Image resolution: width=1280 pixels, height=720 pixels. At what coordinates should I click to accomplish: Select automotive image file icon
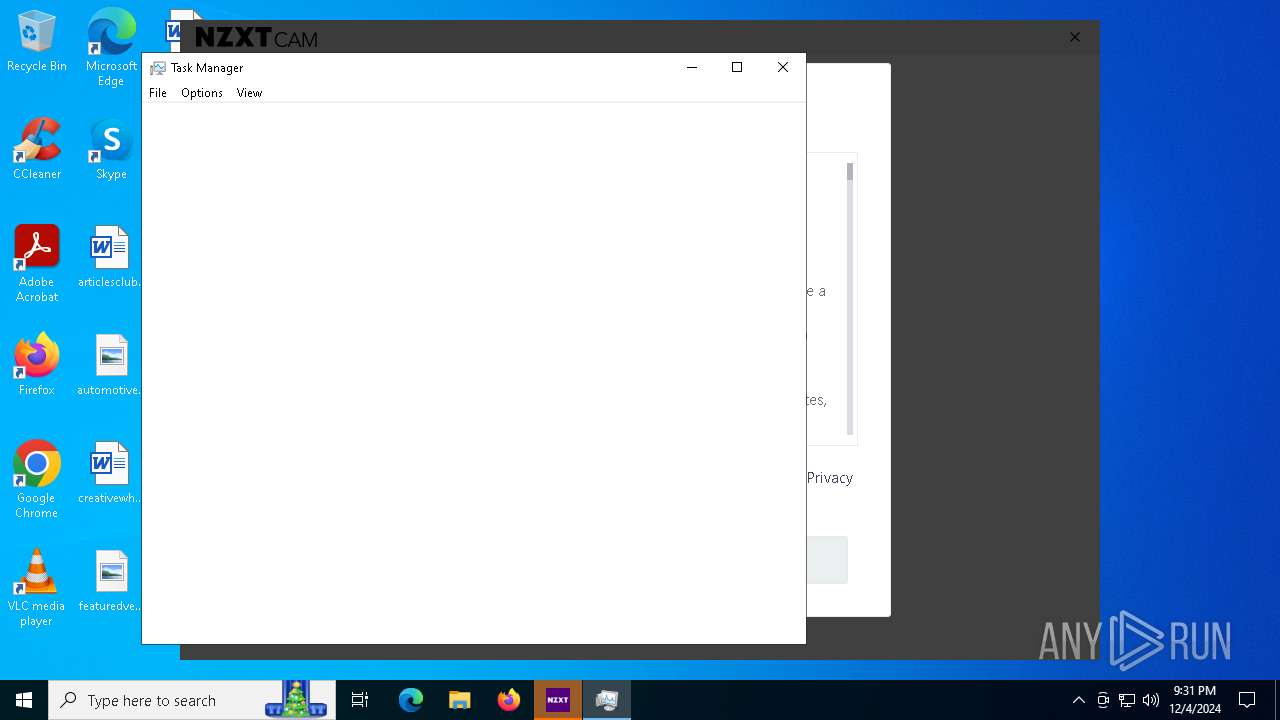pyautogui.click(x=110, y=365)
